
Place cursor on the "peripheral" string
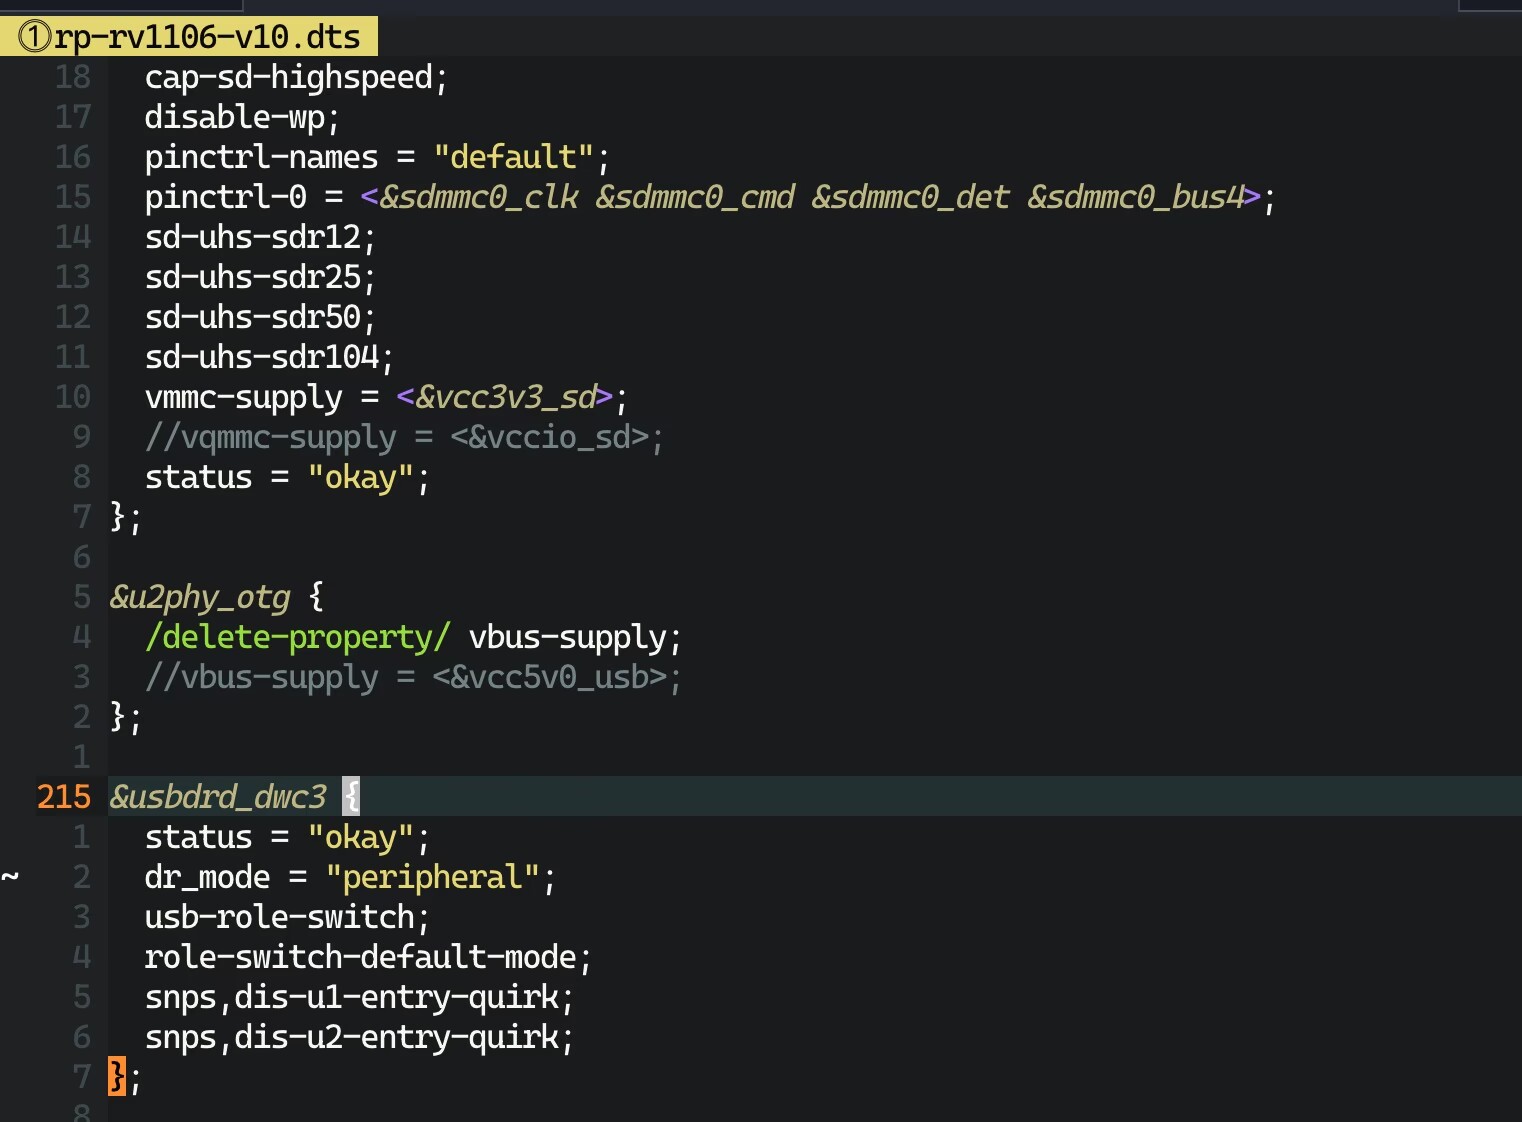[x=432, y=877]
